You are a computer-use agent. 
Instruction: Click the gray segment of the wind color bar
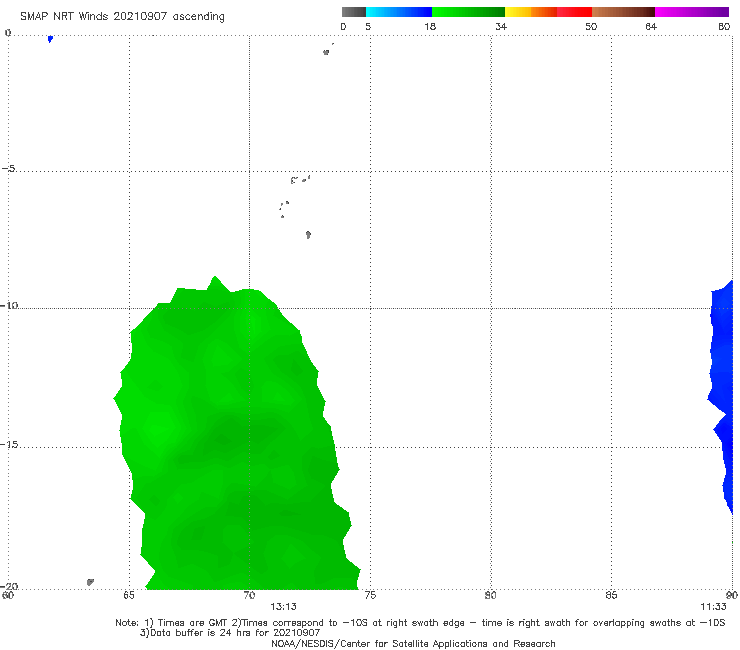click(x=354, y=12)
